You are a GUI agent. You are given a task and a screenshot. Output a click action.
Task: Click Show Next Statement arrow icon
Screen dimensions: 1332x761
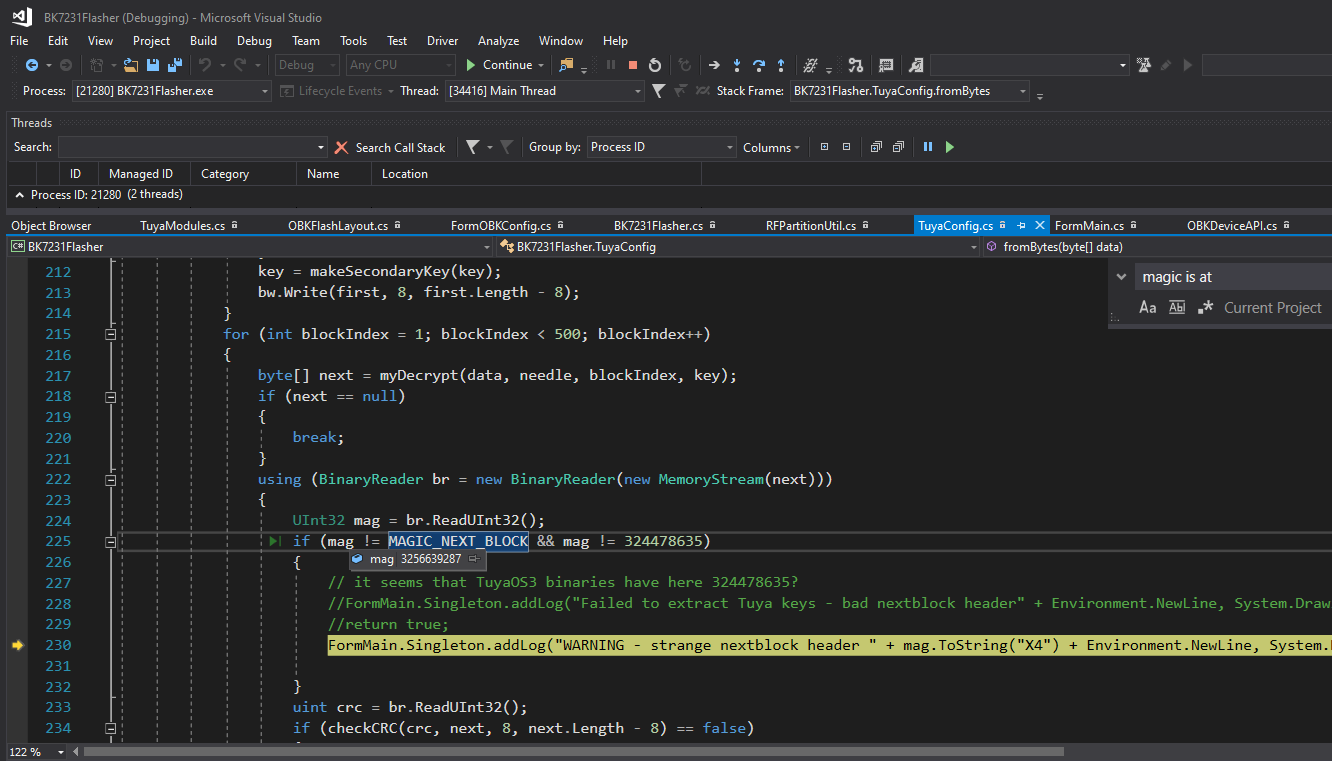tap(714, 65)
